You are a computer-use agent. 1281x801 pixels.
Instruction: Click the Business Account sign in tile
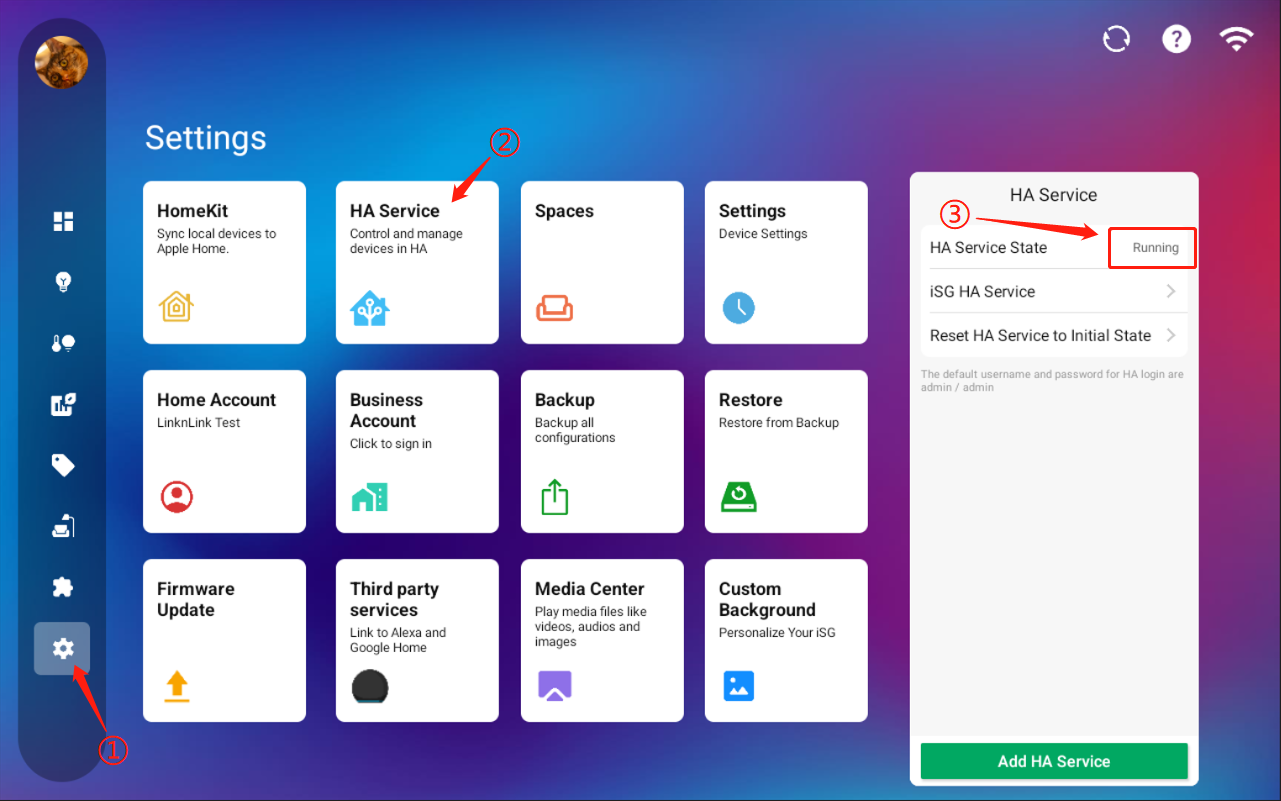click(417, 451)
